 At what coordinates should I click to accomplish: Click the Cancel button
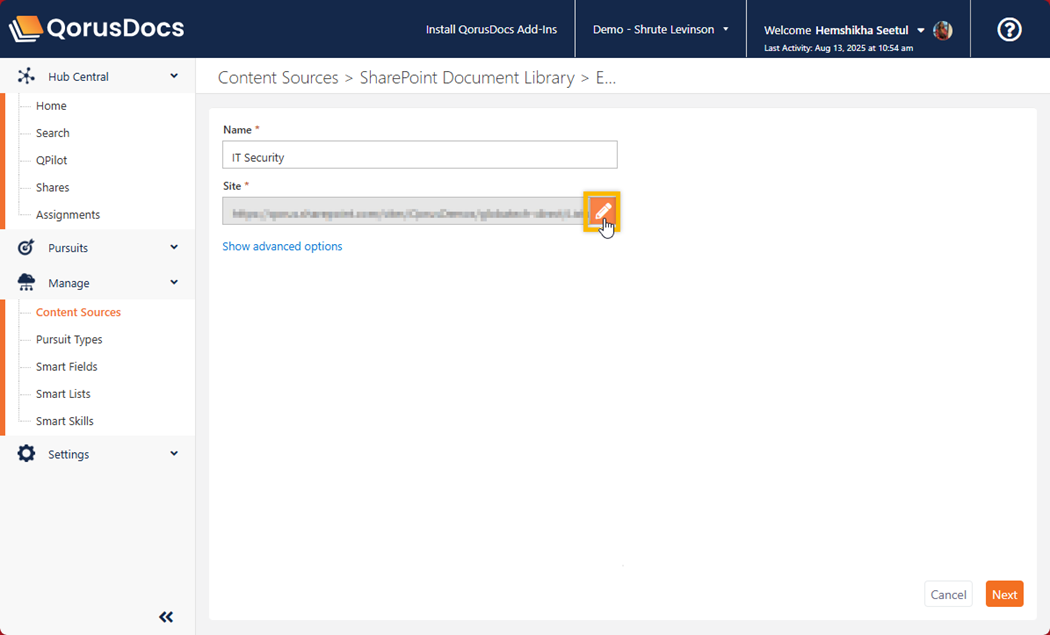pyautogui.click(x=948, y=594)
